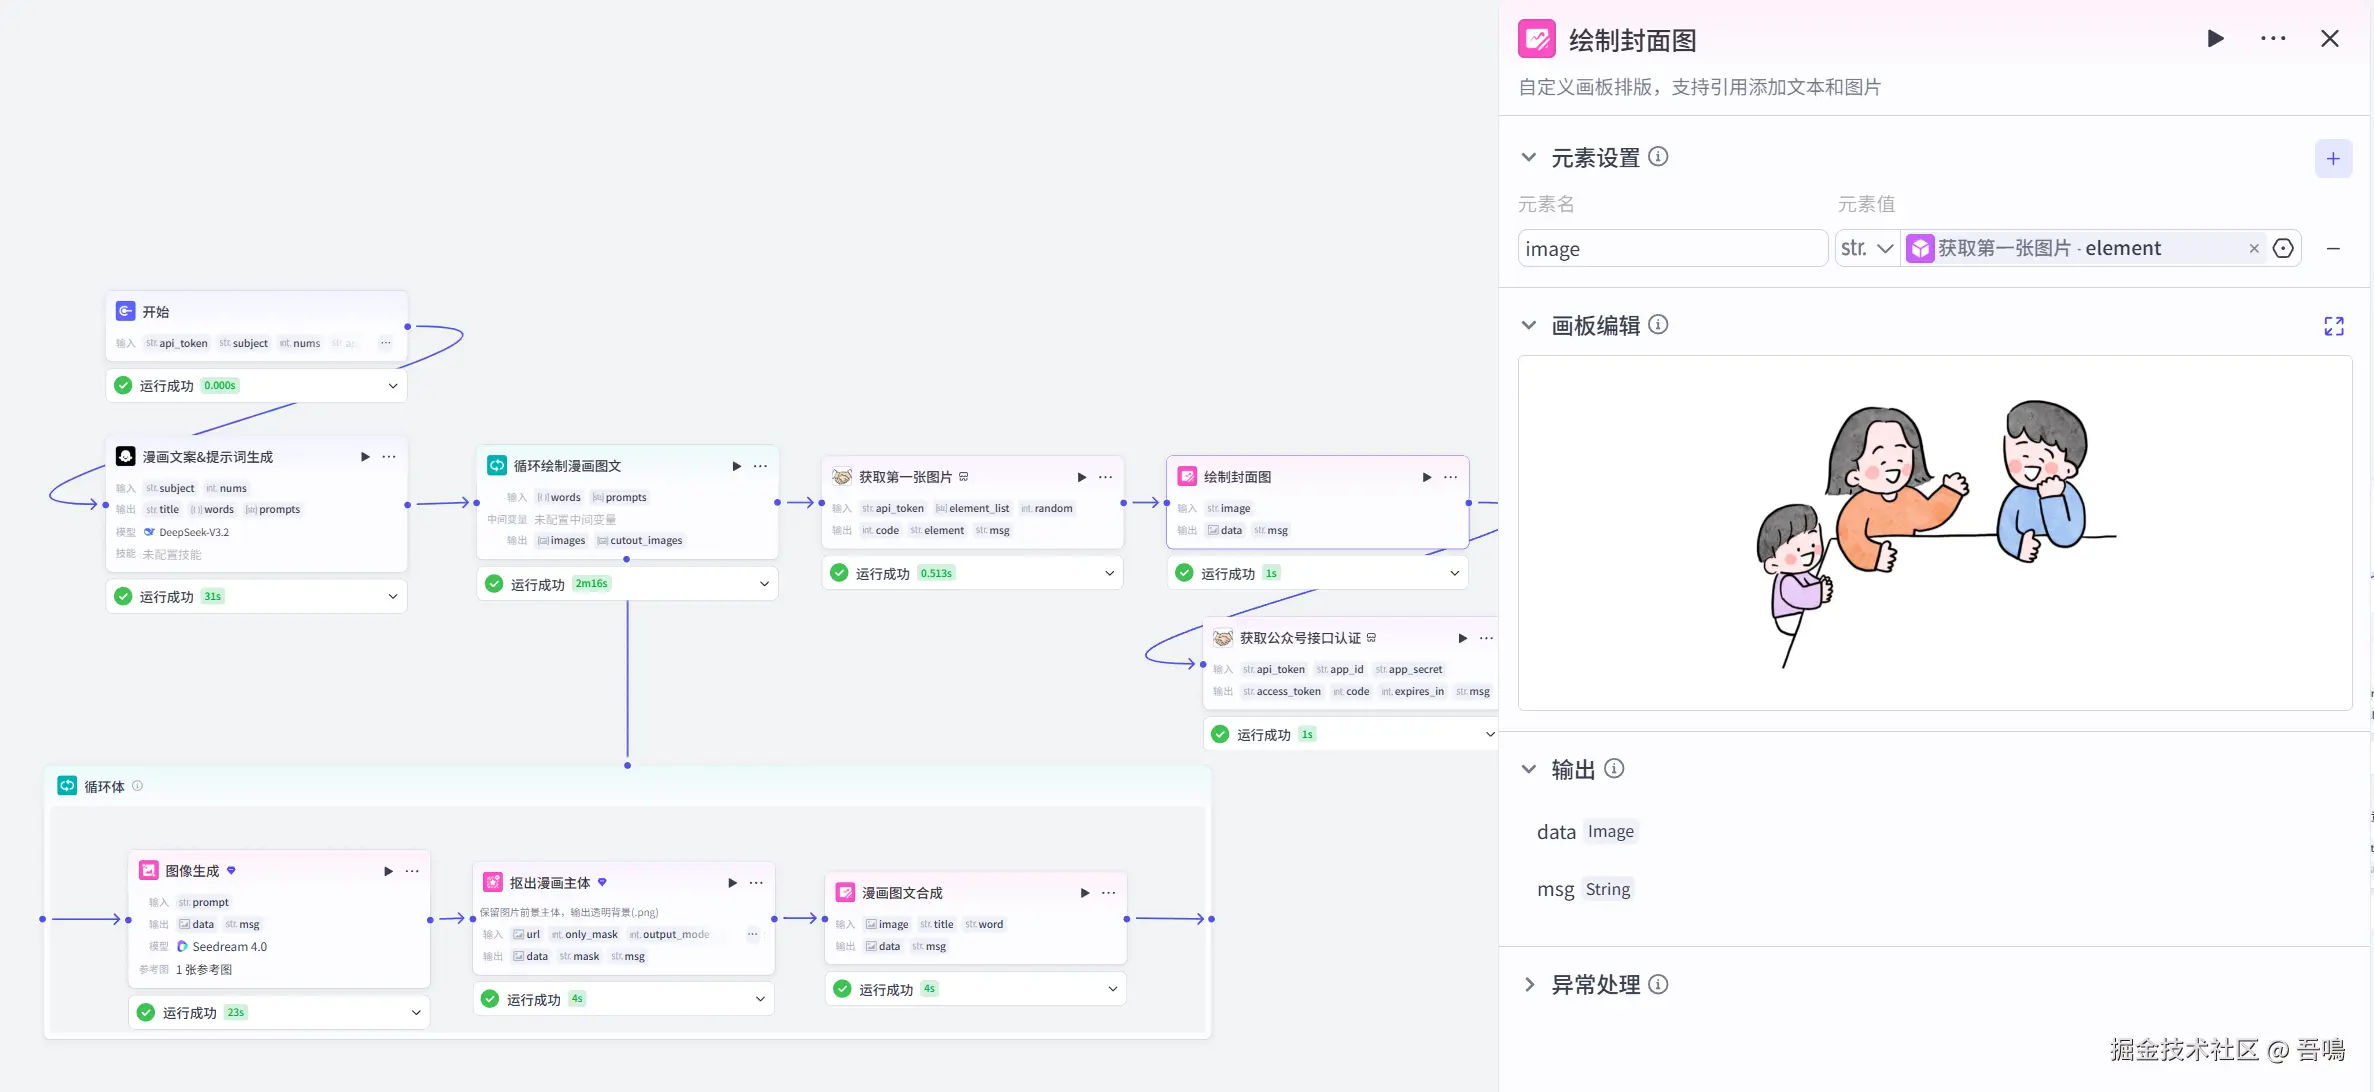
Task: Run the 漫画文案&提示词生成 node
Action: [x=365, y=457]
